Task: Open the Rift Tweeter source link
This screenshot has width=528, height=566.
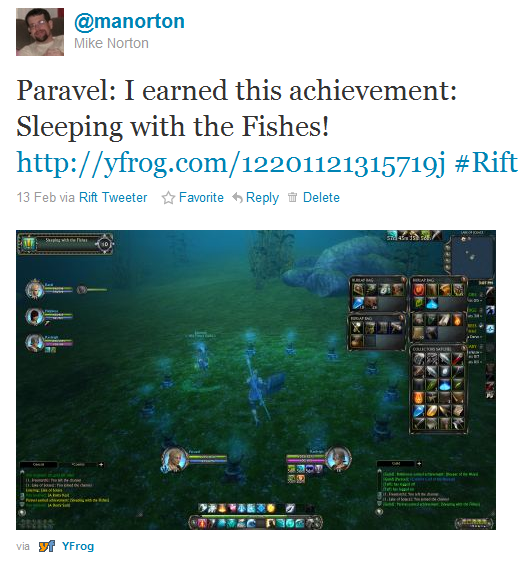Action: pyautogui.click(x=113, y=197)
